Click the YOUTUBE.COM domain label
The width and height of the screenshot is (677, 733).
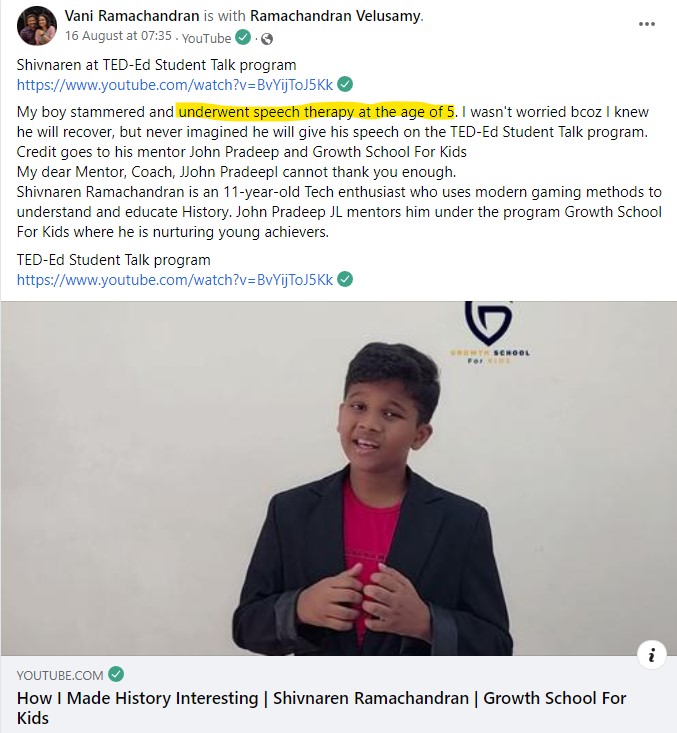(x=60, y=675)
